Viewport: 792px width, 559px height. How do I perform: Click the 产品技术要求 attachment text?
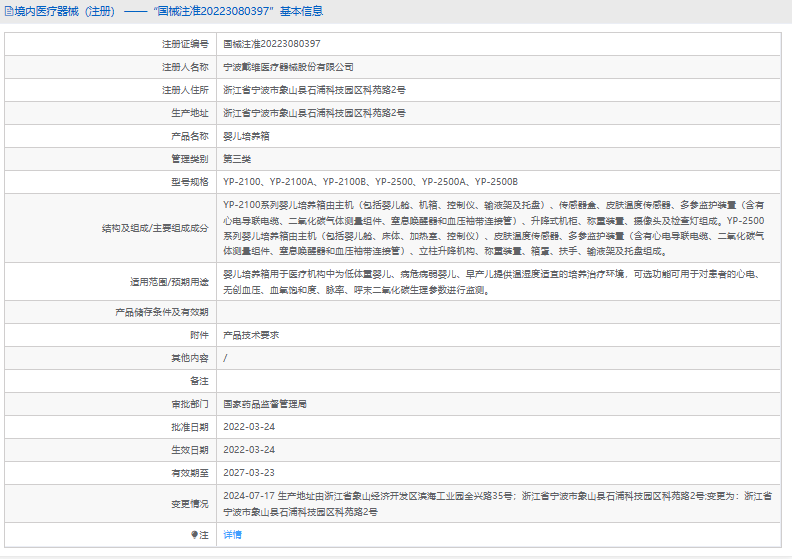(x=251, y=335)
